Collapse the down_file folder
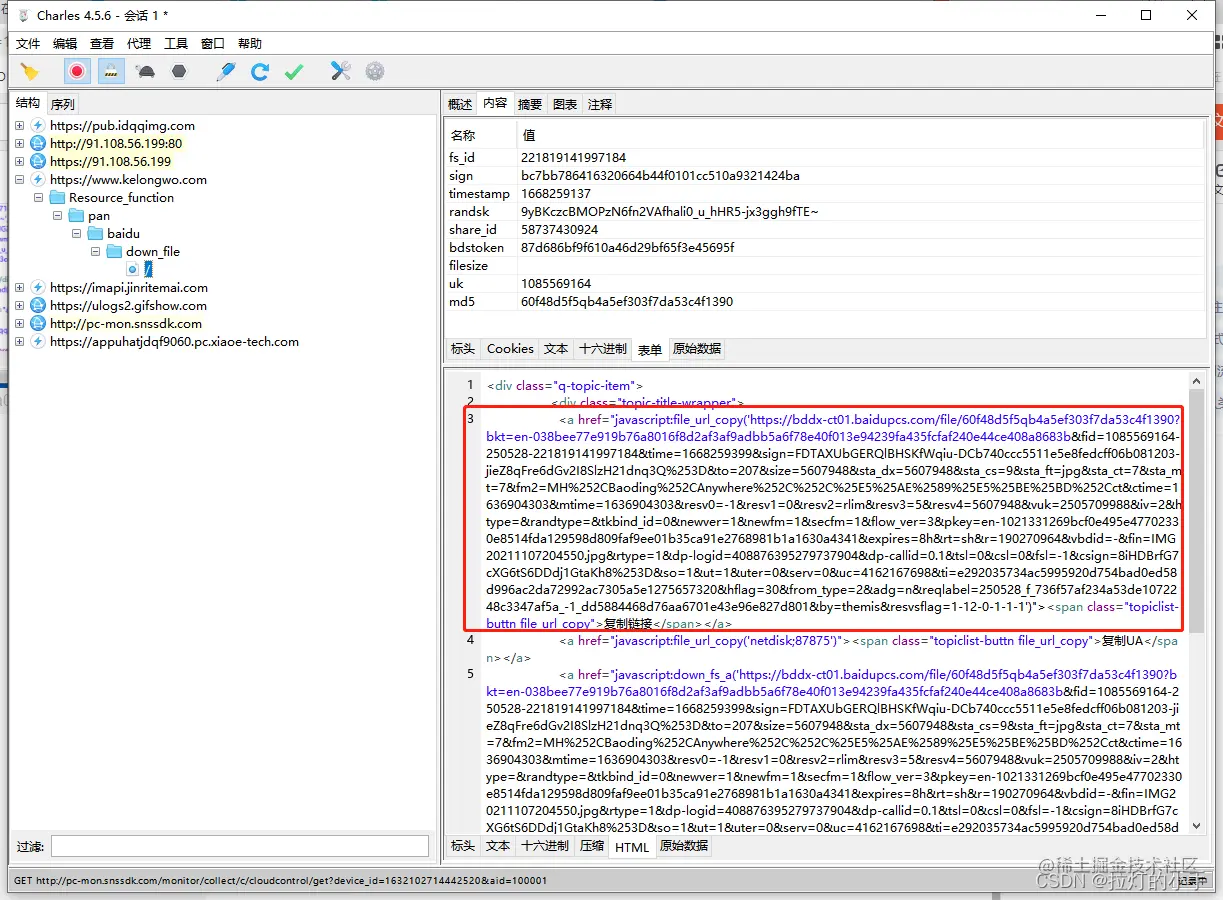1223x900 pixels. pos(95,252)
